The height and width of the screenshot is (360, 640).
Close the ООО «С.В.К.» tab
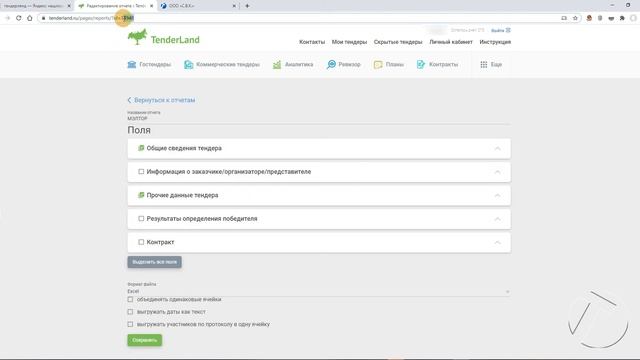click(234, 6)
